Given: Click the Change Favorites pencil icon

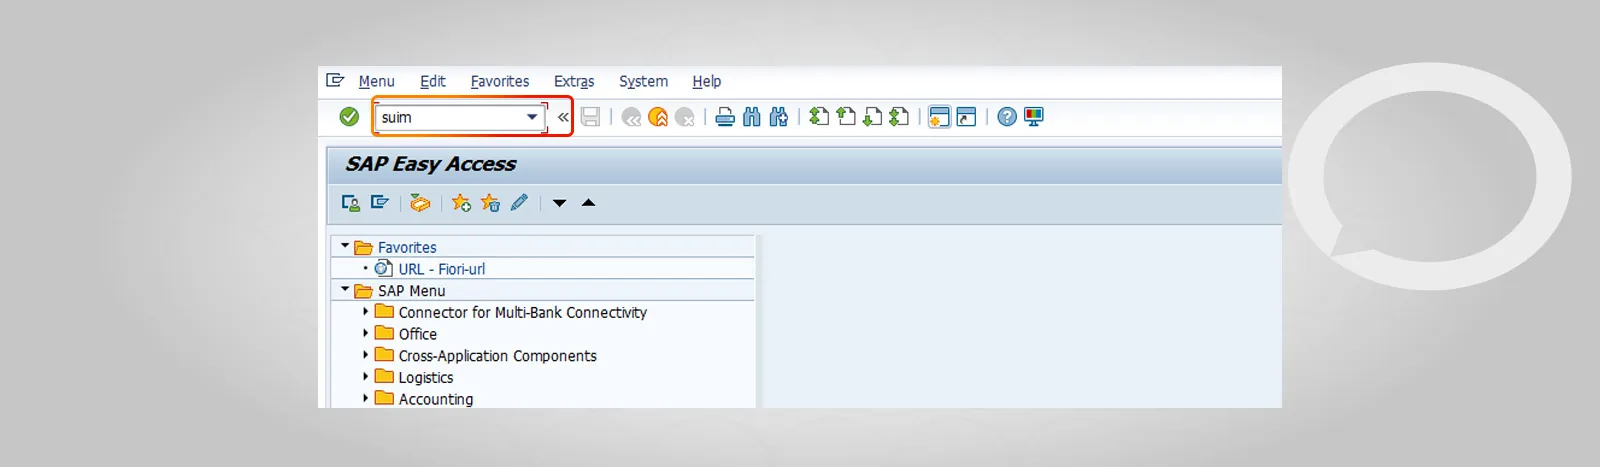Looking at the screenshot, I should [x=519, y=203].
